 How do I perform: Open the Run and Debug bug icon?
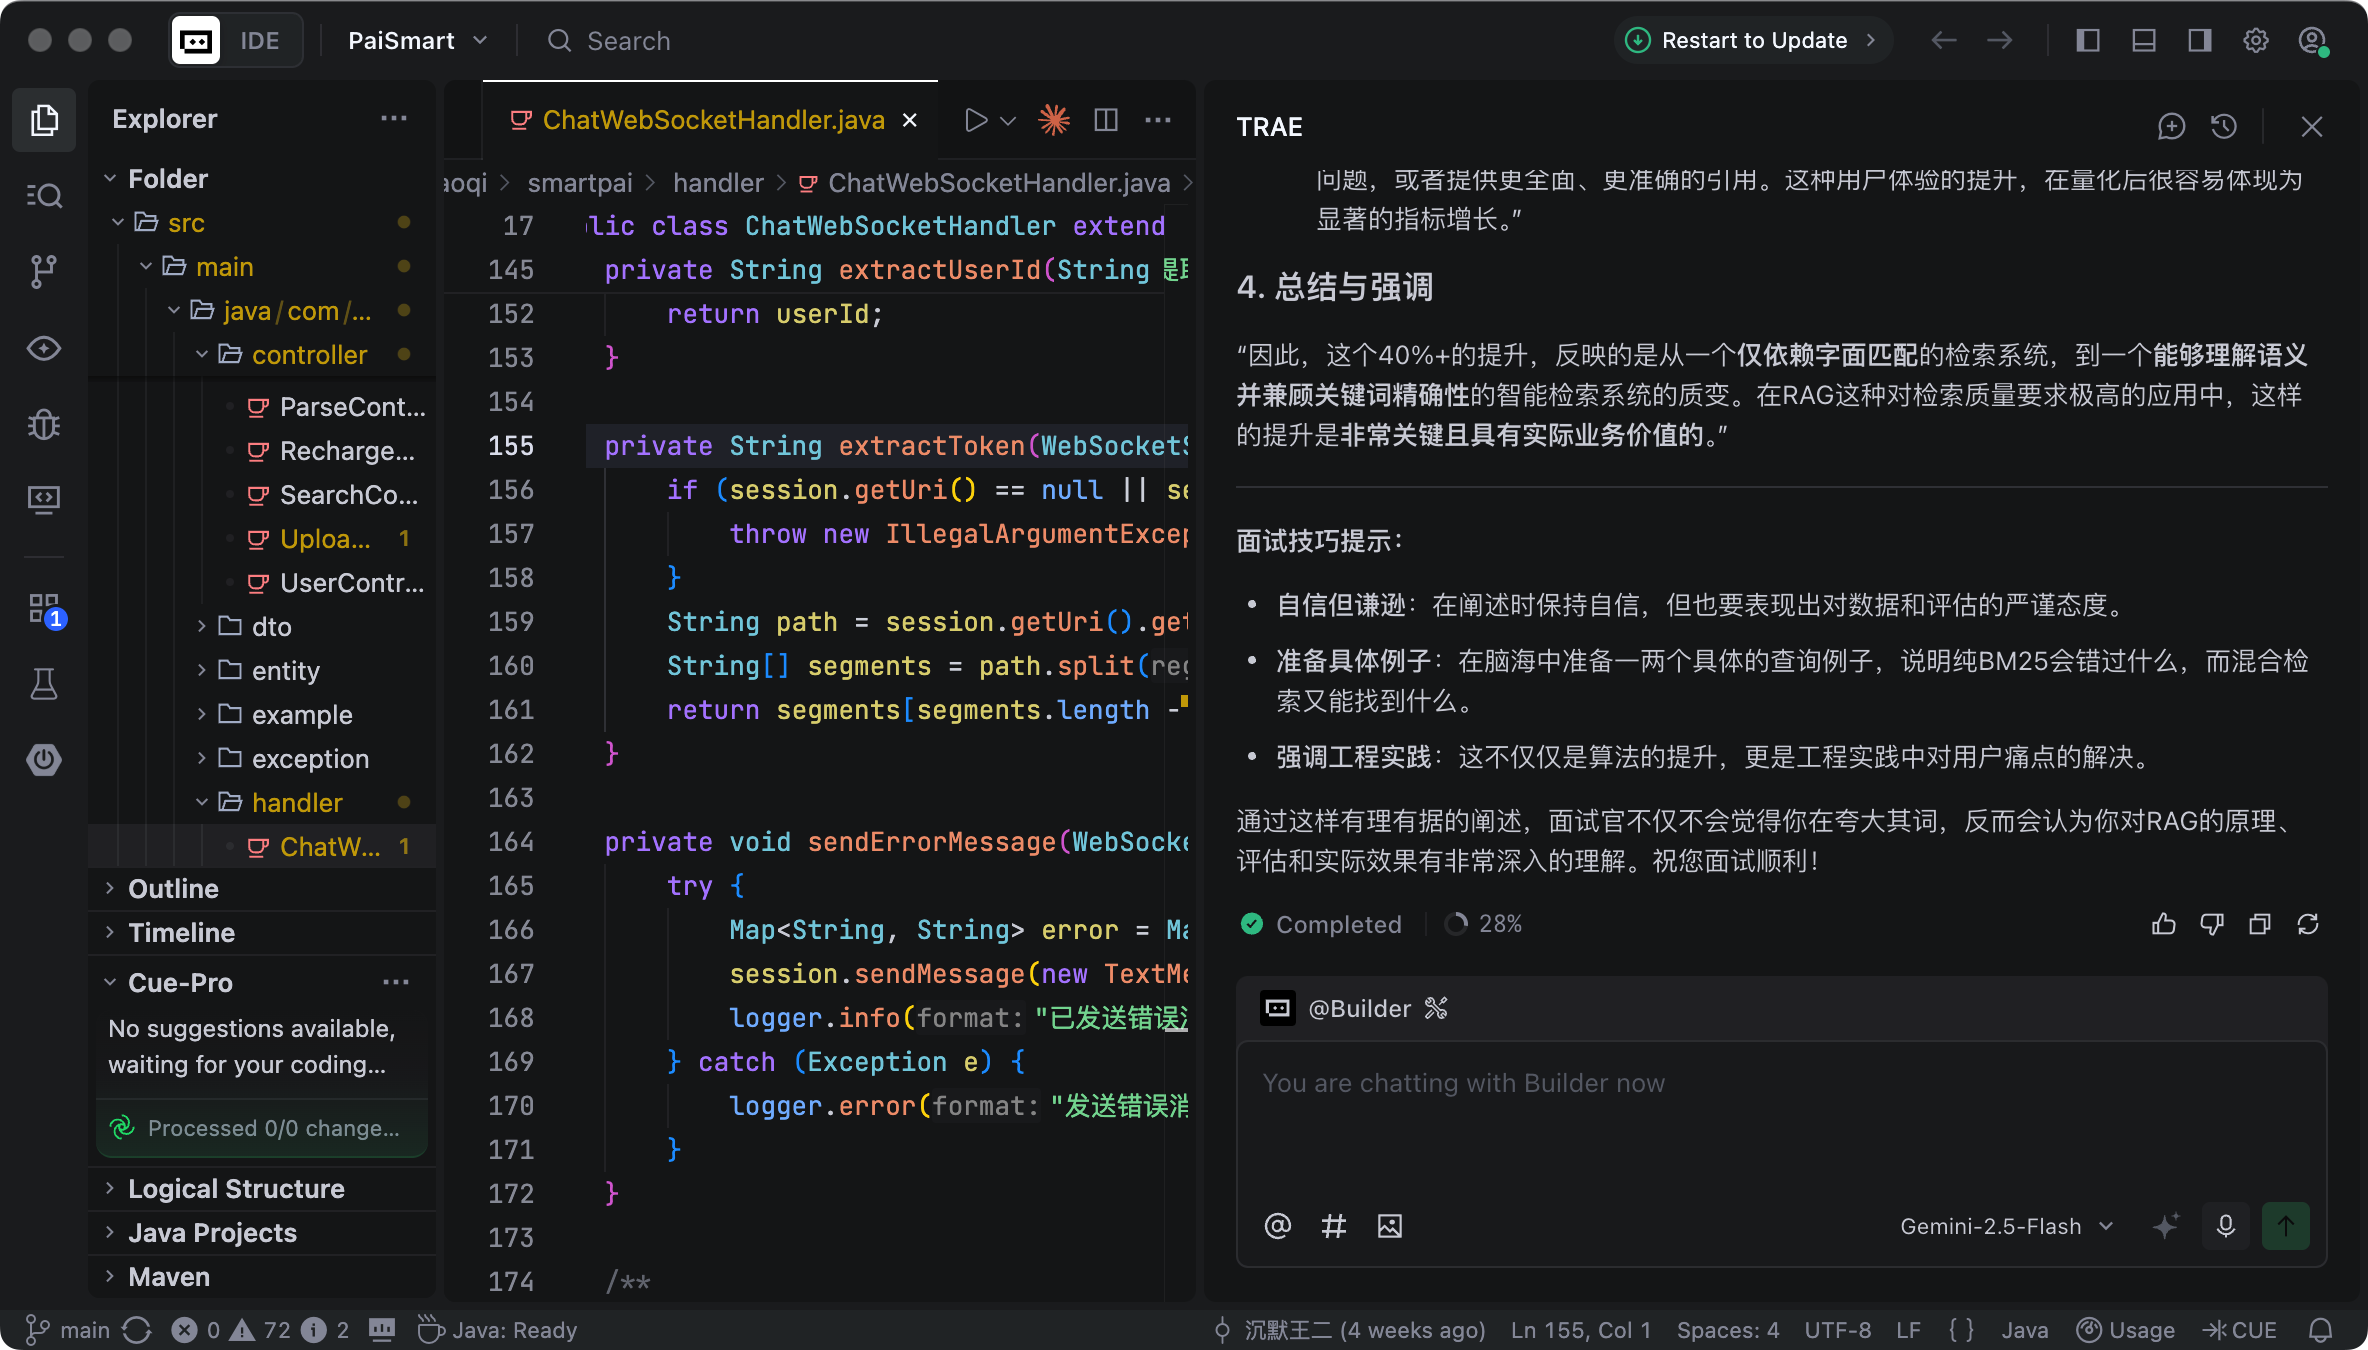point(43,425)
